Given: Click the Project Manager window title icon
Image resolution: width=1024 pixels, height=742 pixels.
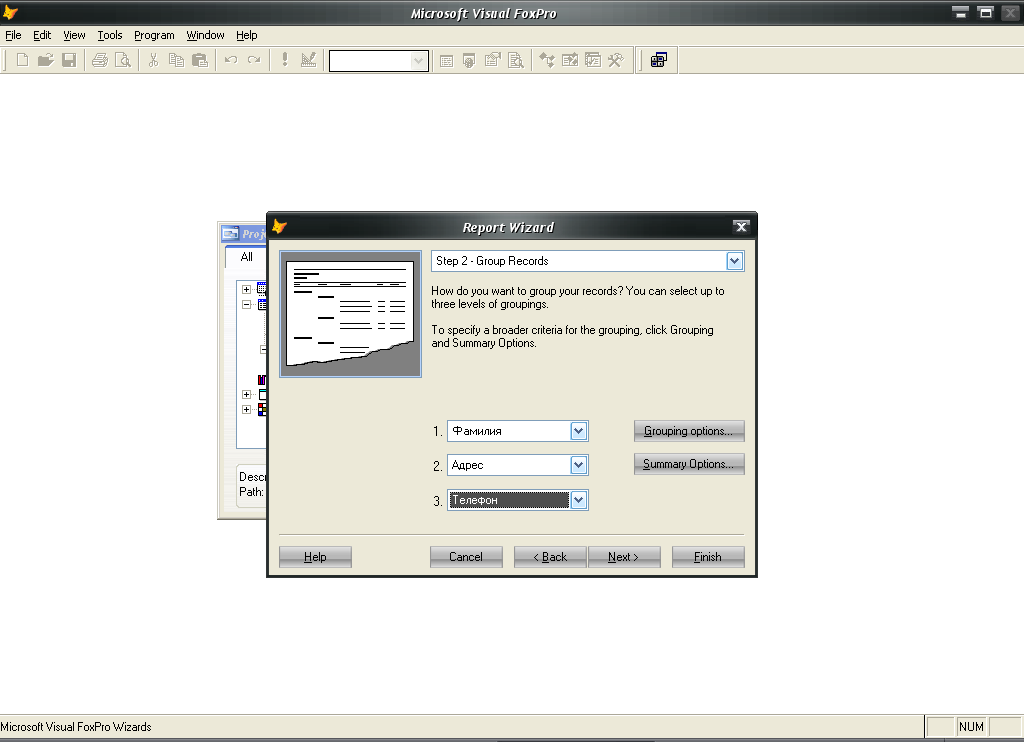Looking at the screenshot, I should coord(231,233).
